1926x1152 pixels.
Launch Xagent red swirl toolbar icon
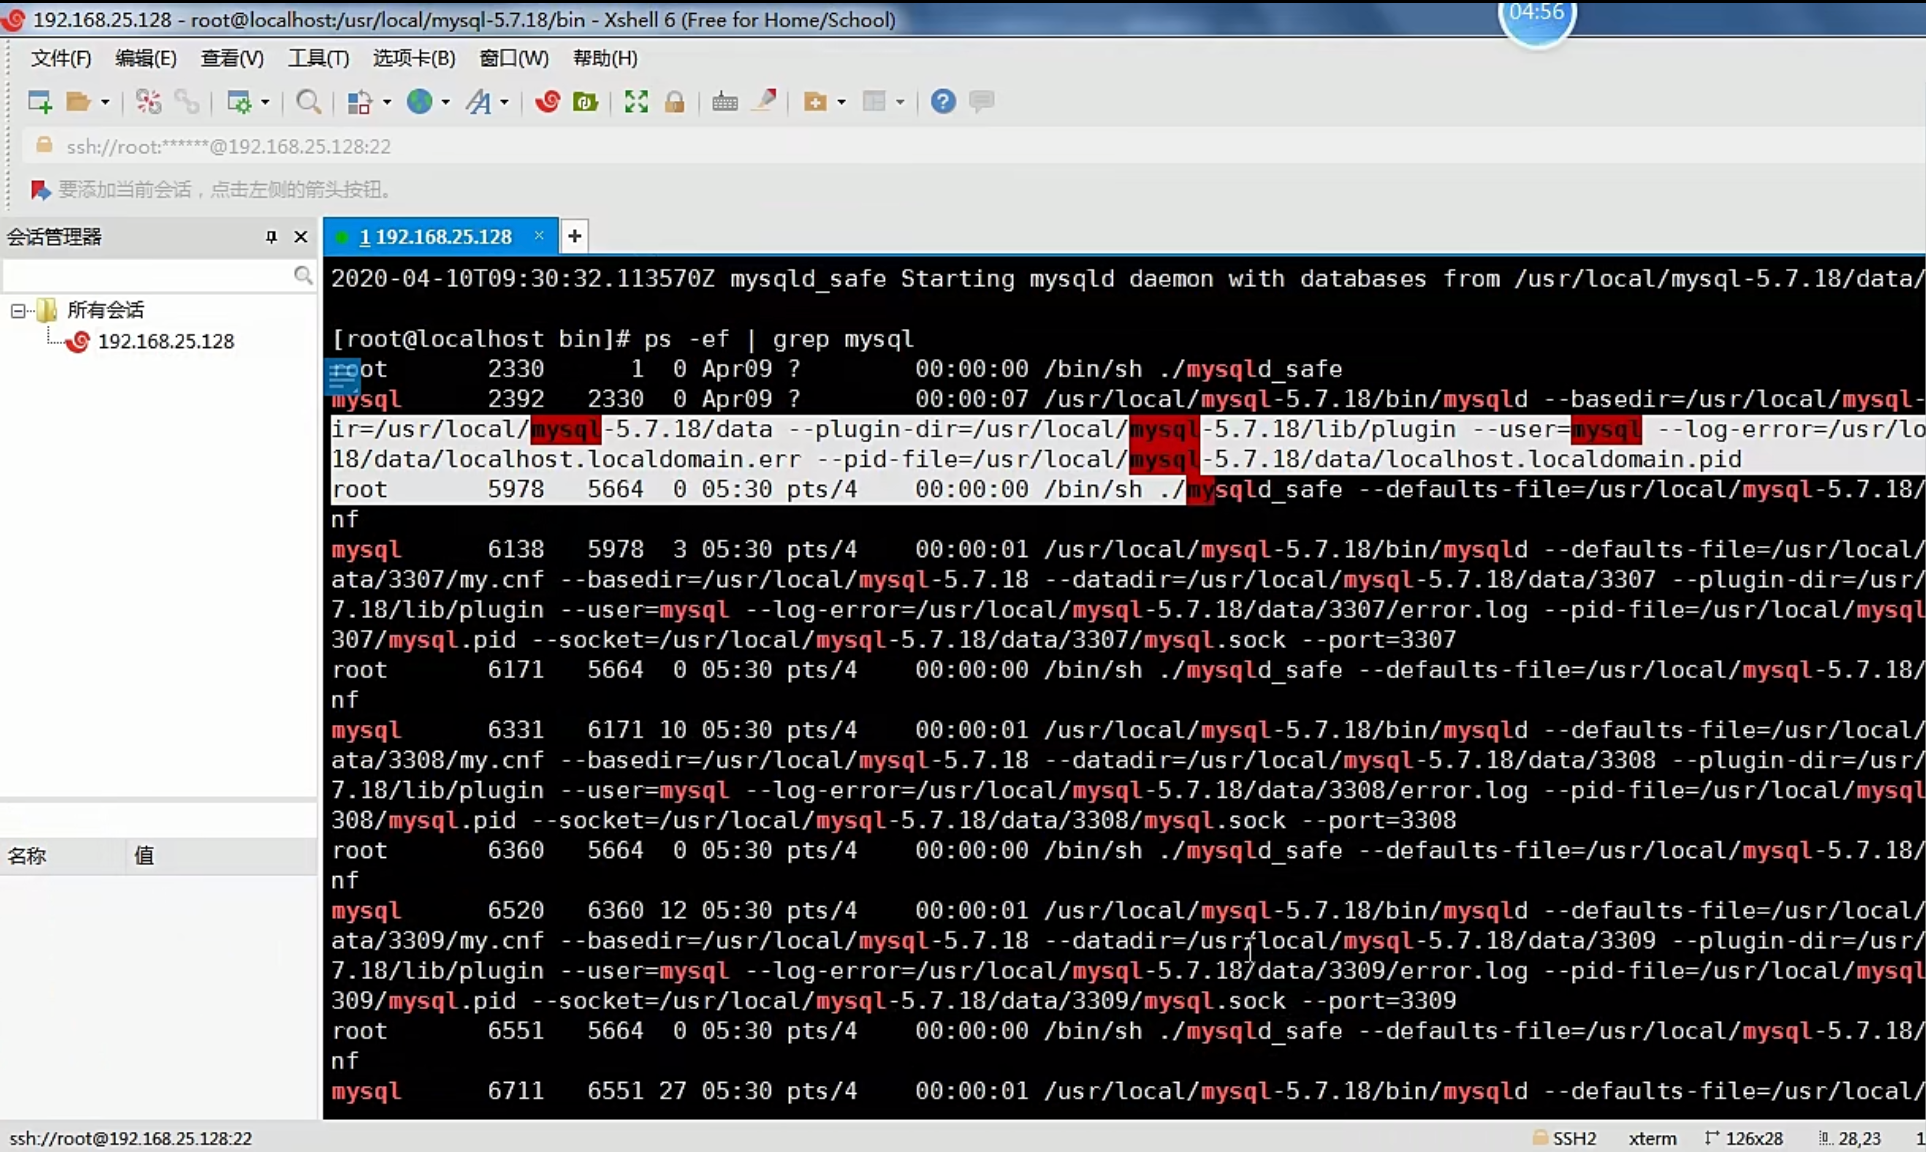[x=547, y=101]
